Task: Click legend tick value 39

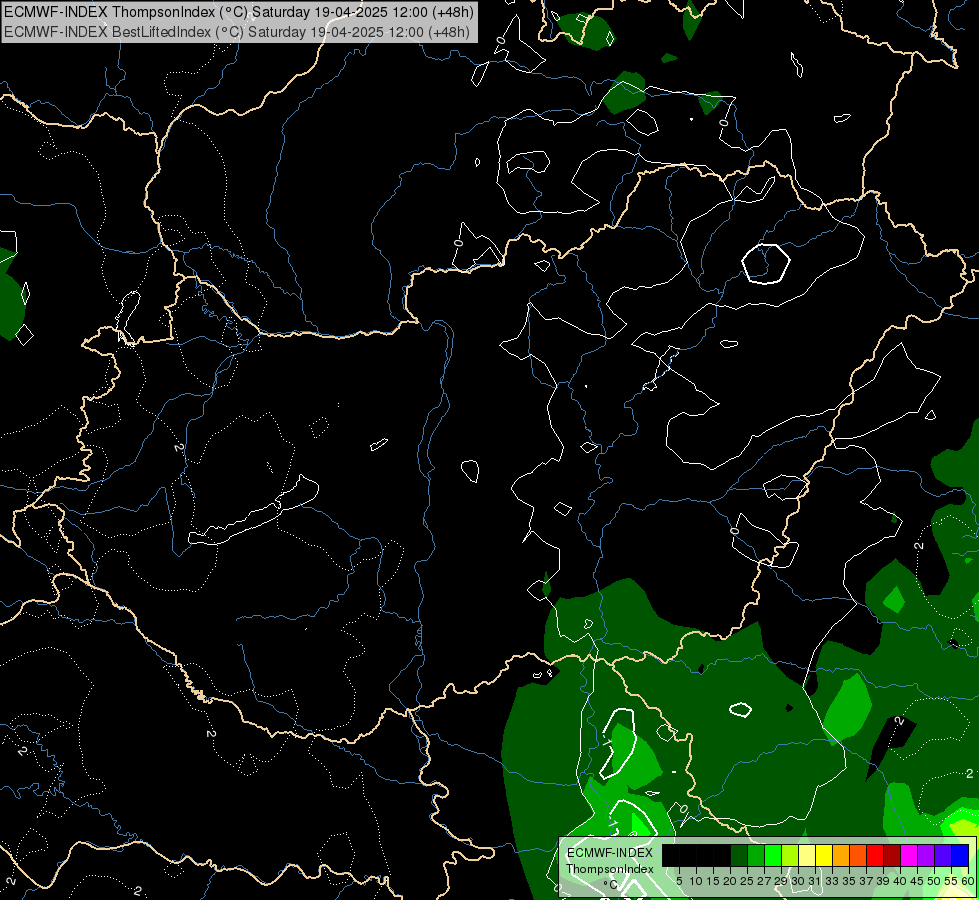Action: point(883,881)
